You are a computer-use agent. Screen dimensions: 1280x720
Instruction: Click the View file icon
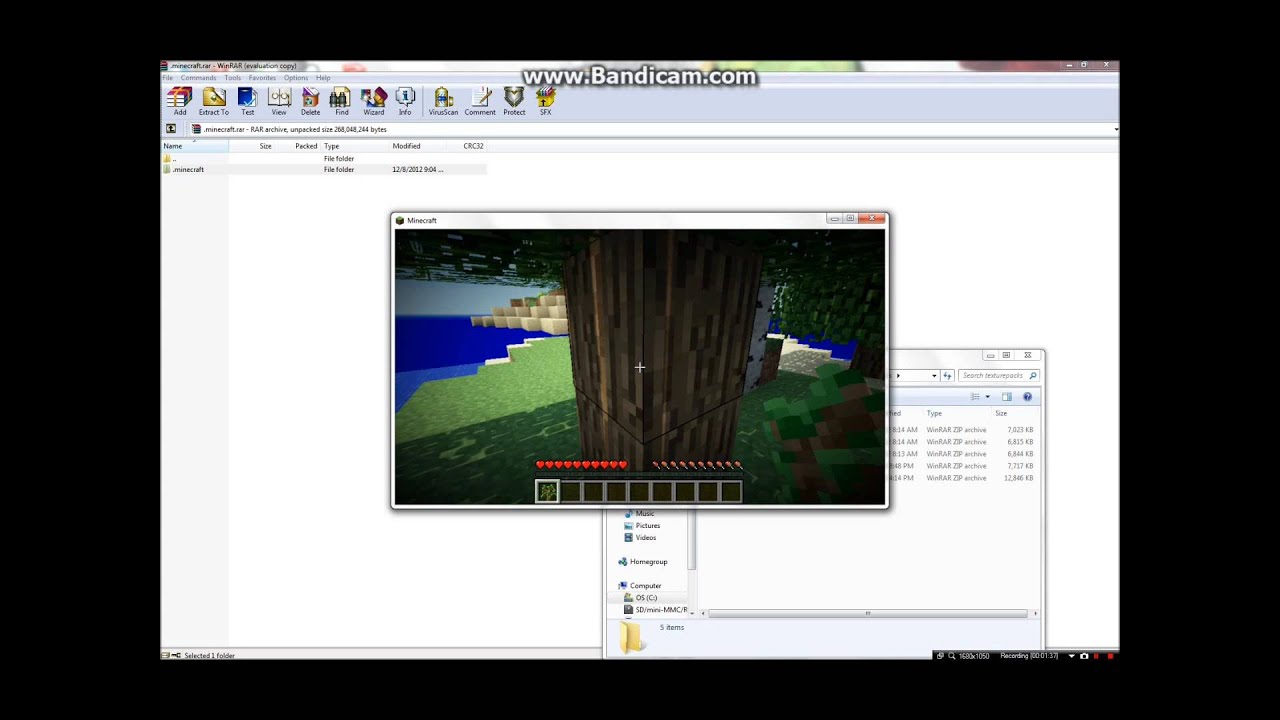coord(279,101)
